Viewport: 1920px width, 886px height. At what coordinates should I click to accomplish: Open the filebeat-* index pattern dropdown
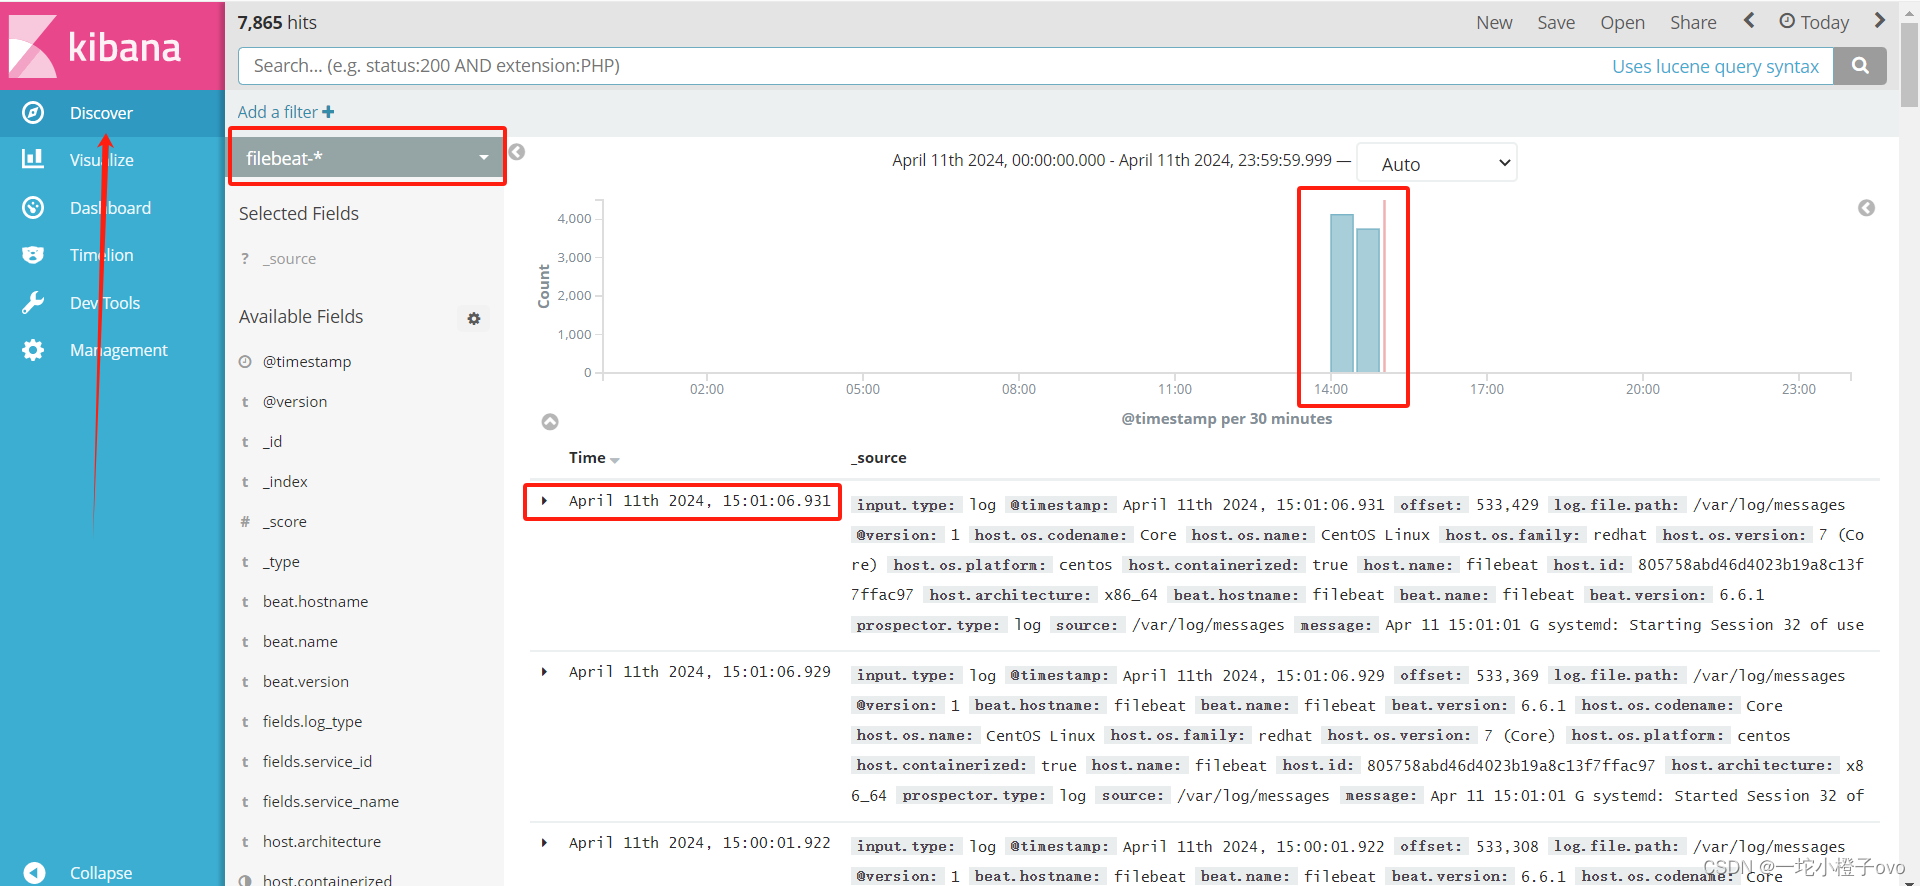[x=367, y=158]
